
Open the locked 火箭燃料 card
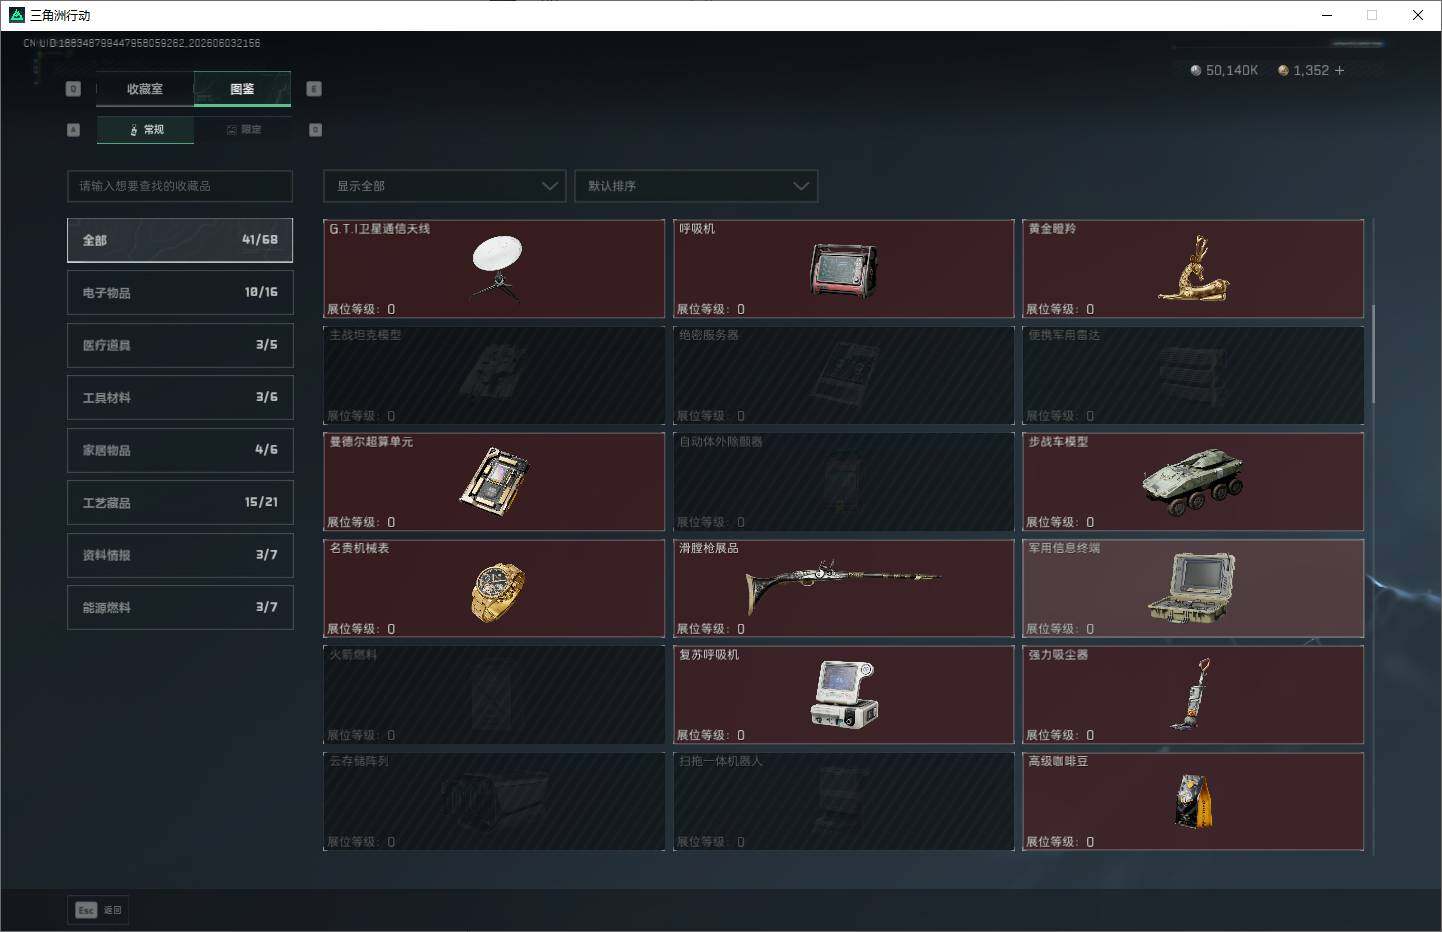tap(494, 695)
